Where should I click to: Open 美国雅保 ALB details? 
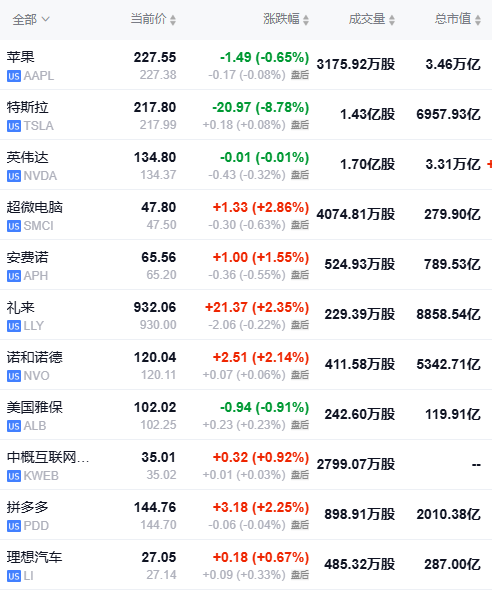[x=246, y=415]
